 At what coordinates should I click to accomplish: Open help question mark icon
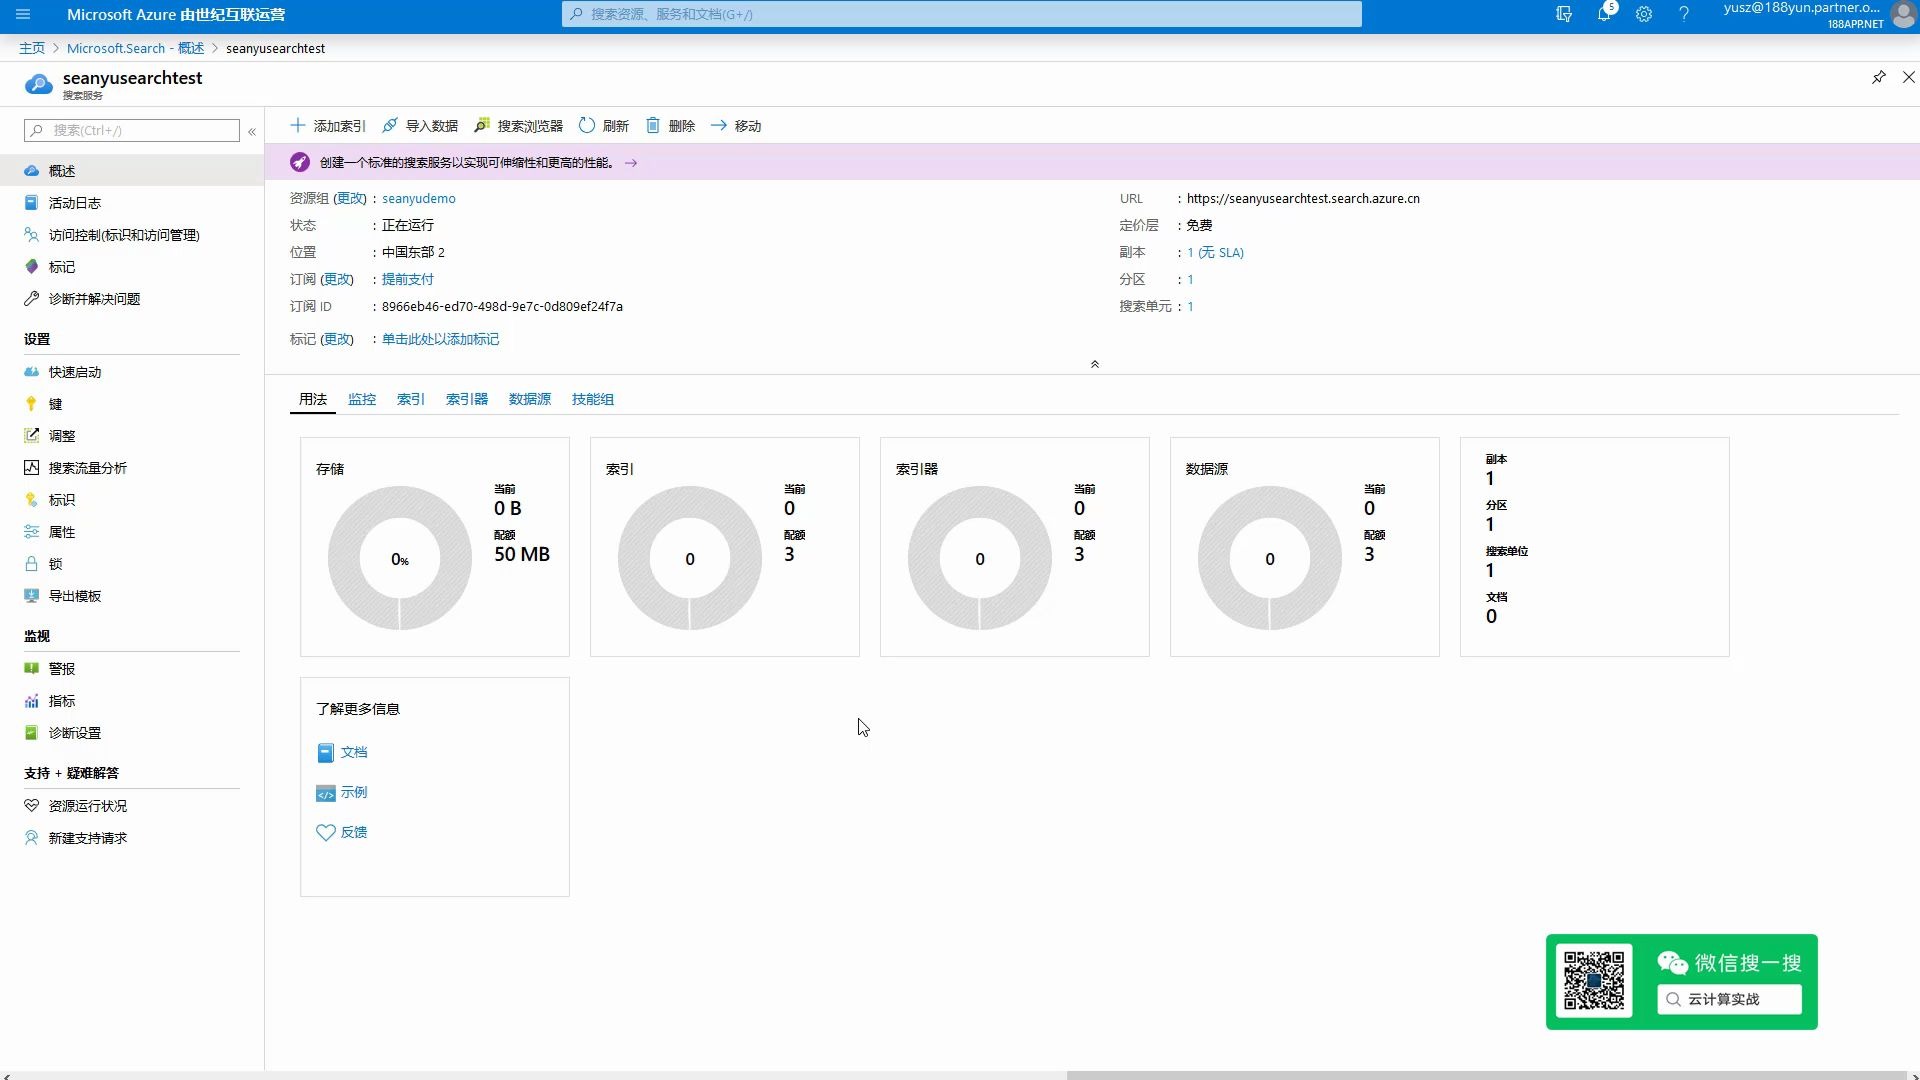coord(1684,14)
